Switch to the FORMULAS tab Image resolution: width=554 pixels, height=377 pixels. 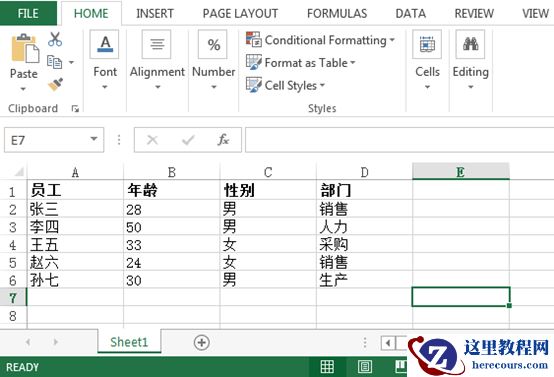[x=337, y=13]
